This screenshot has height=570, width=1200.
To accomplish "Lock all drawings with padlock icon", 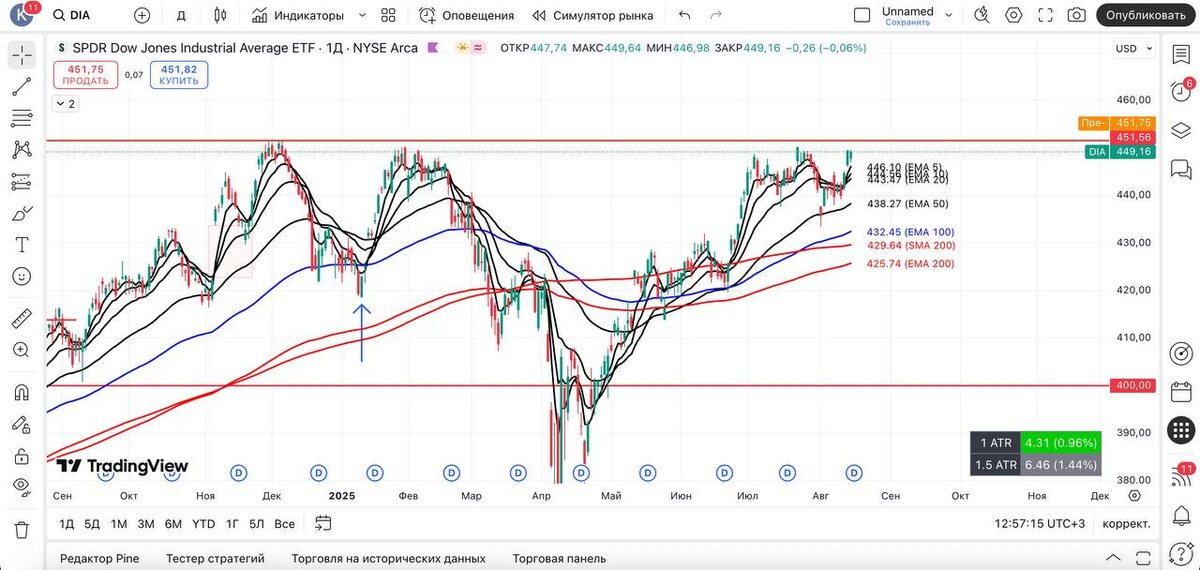I will (x=21, y=456).
